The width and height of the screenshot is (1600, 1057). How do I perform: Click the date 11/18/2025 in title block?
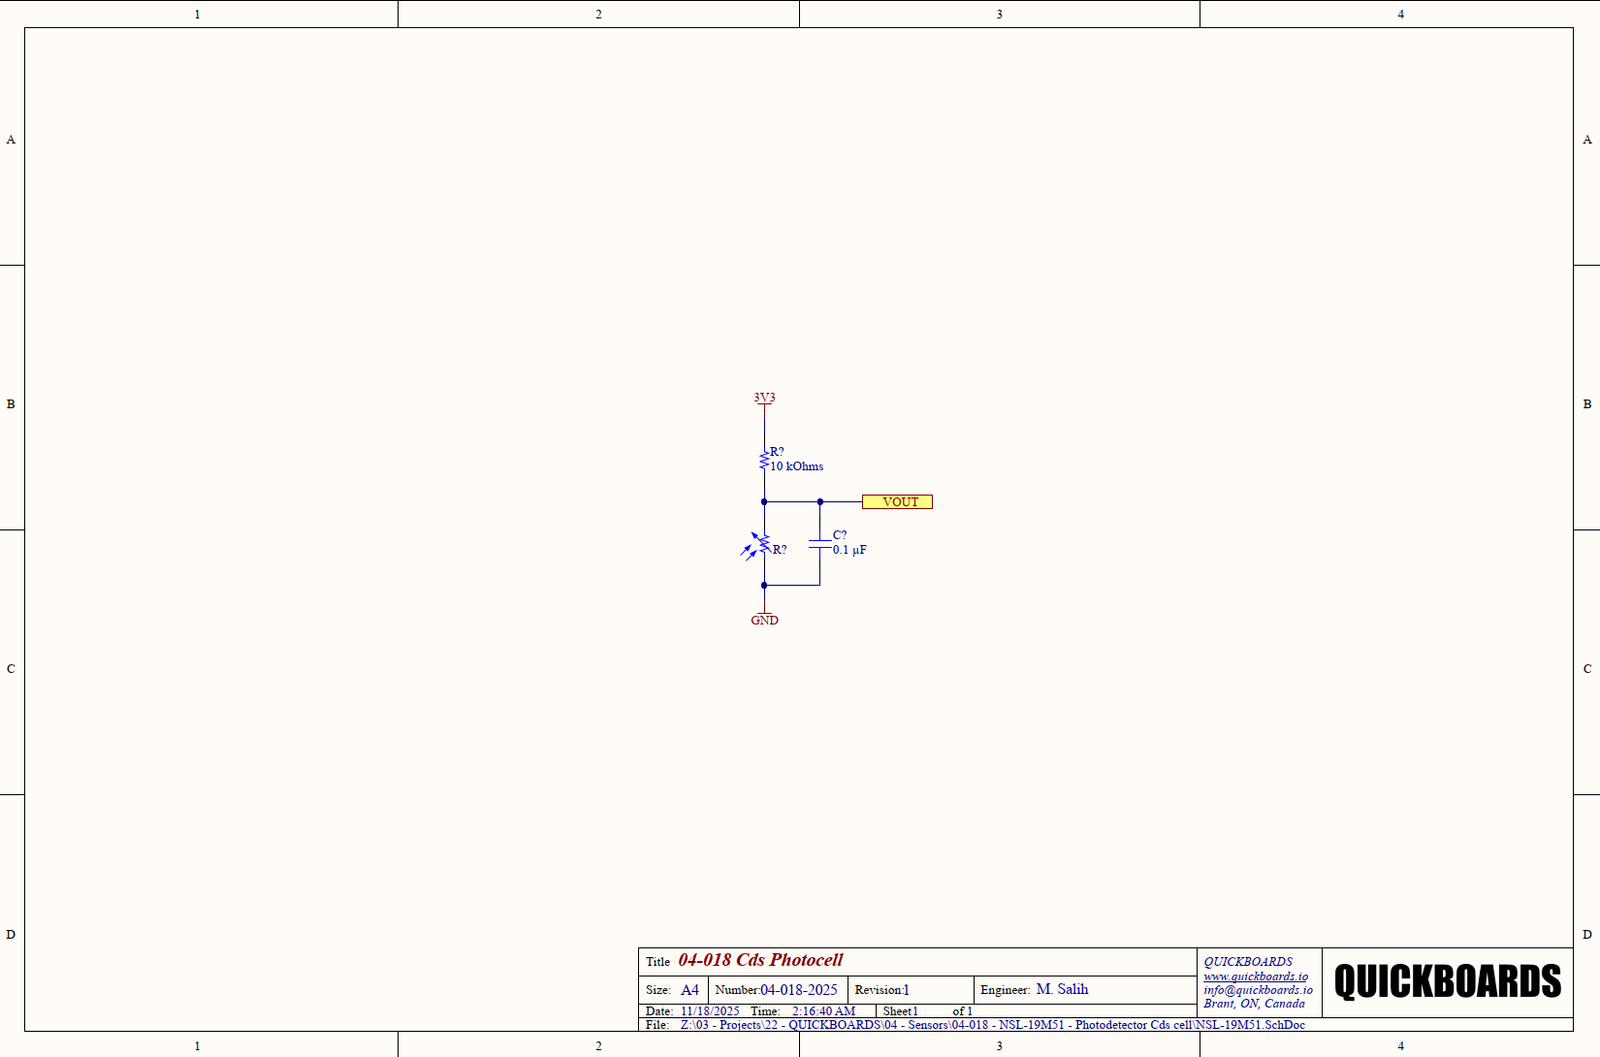(710, 1011)
